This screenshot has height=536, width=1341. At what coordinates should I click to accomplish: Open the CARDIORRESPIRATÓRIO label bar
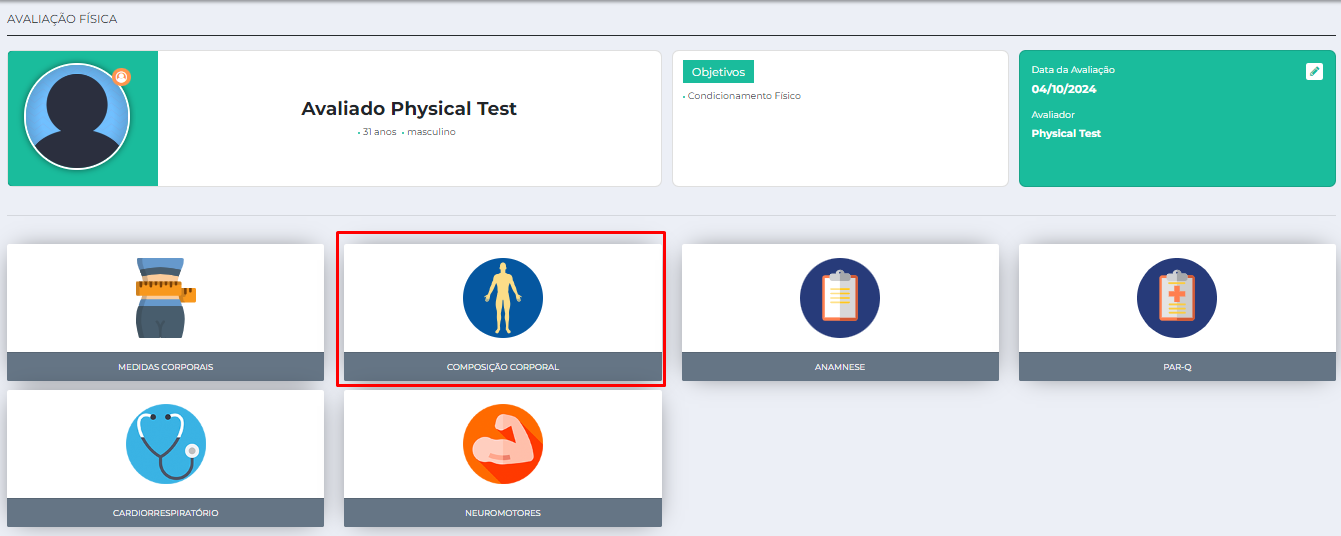click(166, 513)
